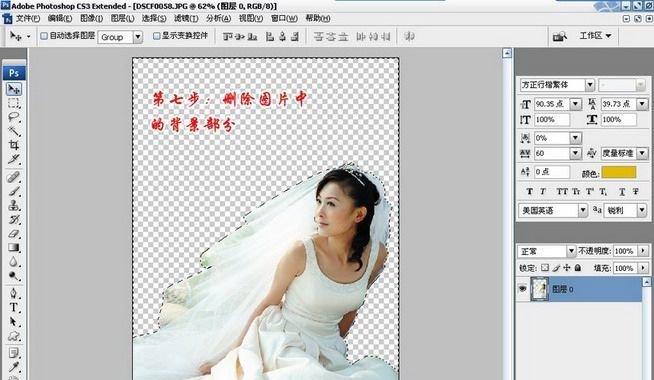Select the Gradient tool
Viewport: 654px width, 380px height.
(x=14, y=248)
